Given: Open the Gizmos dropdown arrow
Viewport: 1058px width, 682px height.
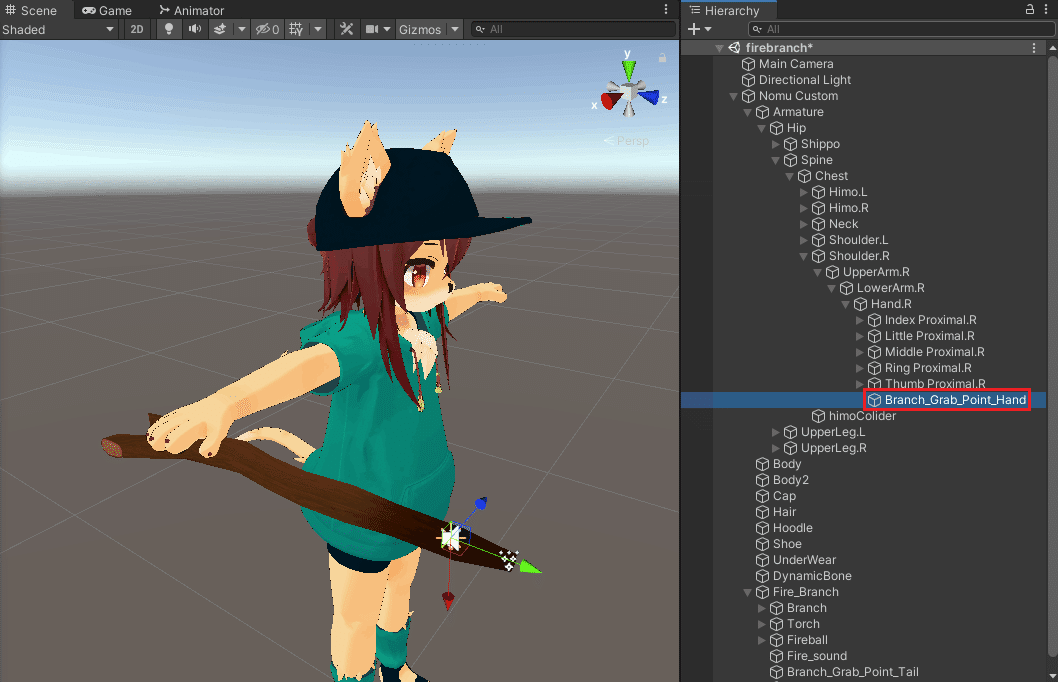Looking at the screenshot, I should tap(455, 29).
